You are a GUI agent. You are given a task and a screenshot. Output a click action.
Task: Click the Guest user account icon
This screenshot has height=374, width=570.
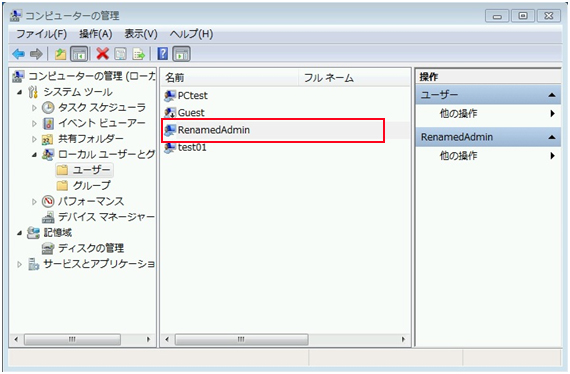pyautogui.click(x=170, y=113)
